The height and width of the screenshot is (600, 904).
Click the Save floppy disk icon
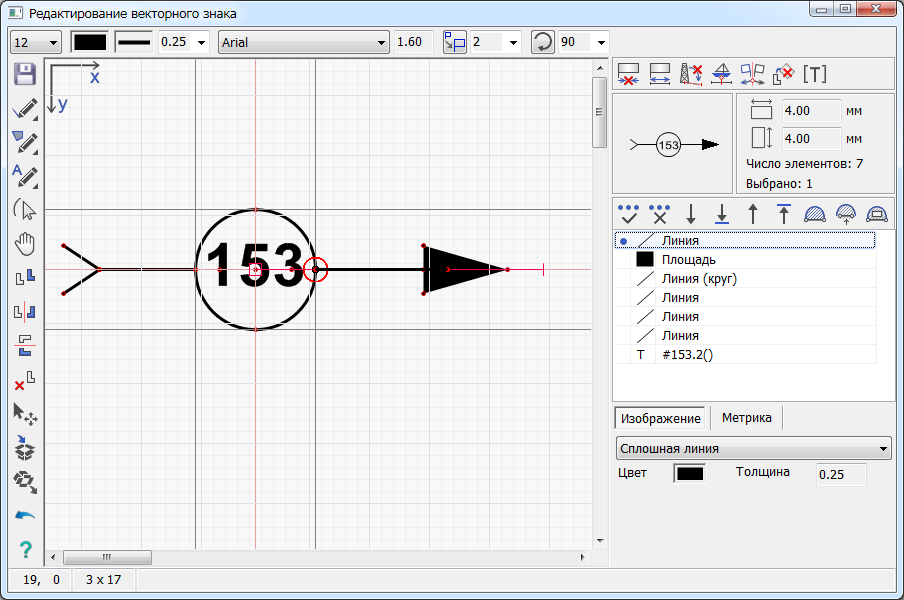(x=25, y=75)
